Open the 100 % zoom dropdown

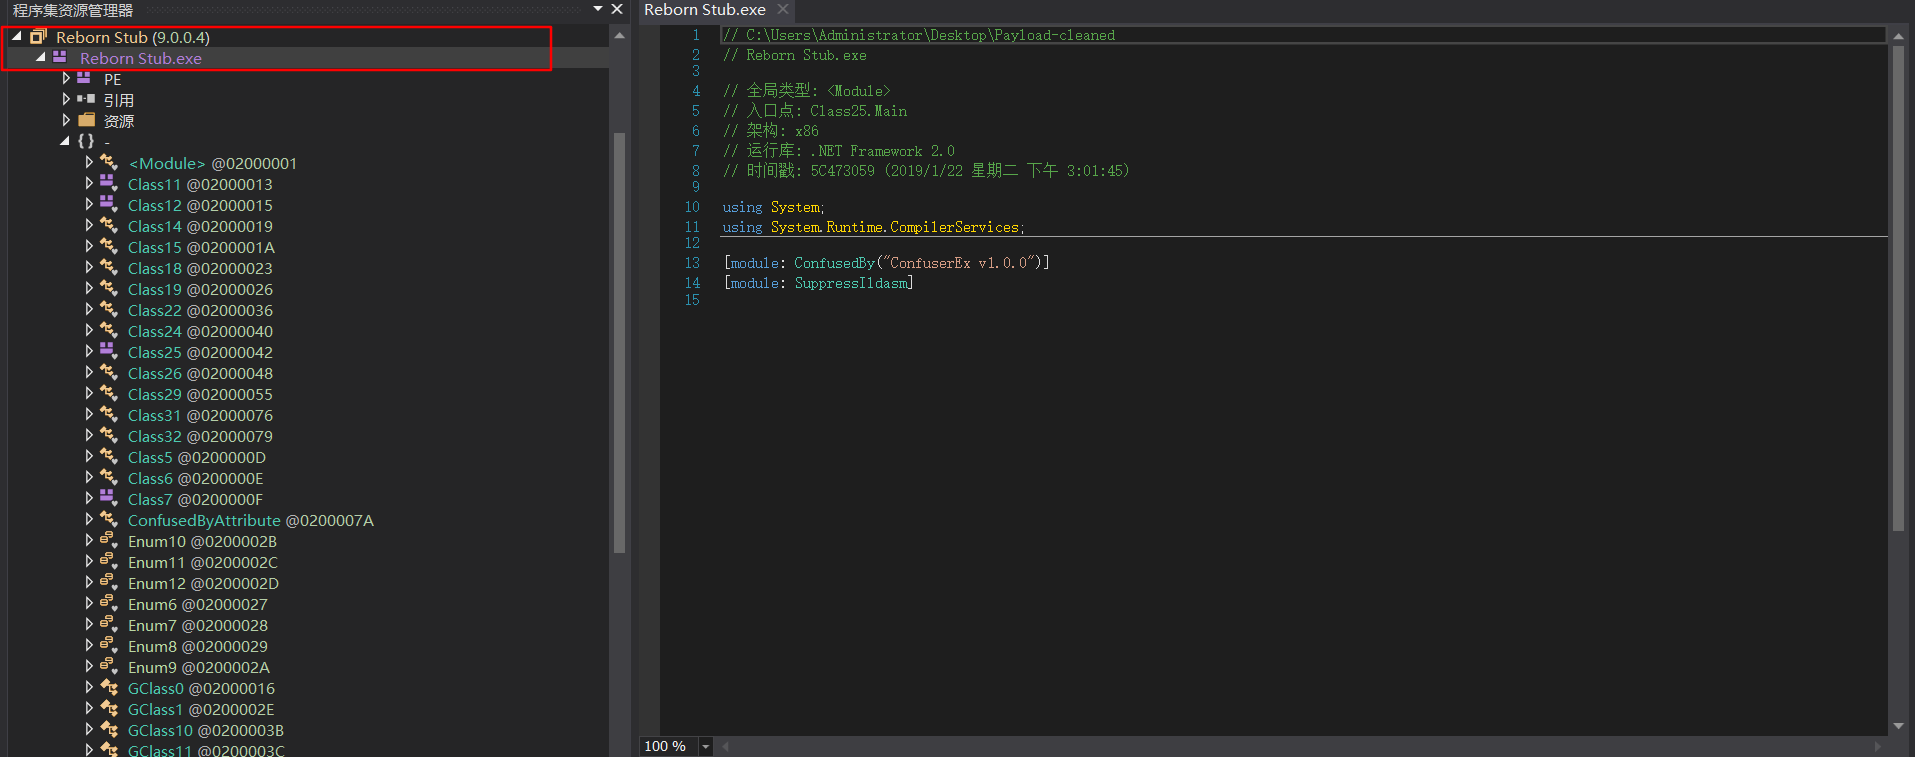pos(706,747)
